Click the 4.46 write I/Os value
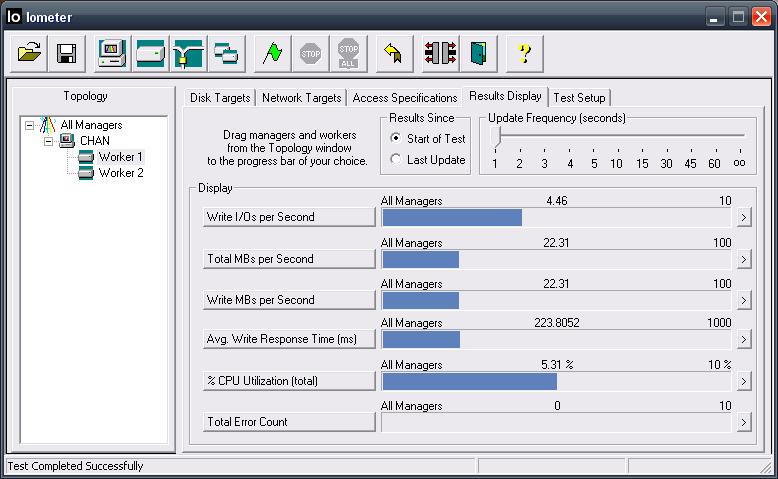Viewport: 778px width, 479px height. 557,201
